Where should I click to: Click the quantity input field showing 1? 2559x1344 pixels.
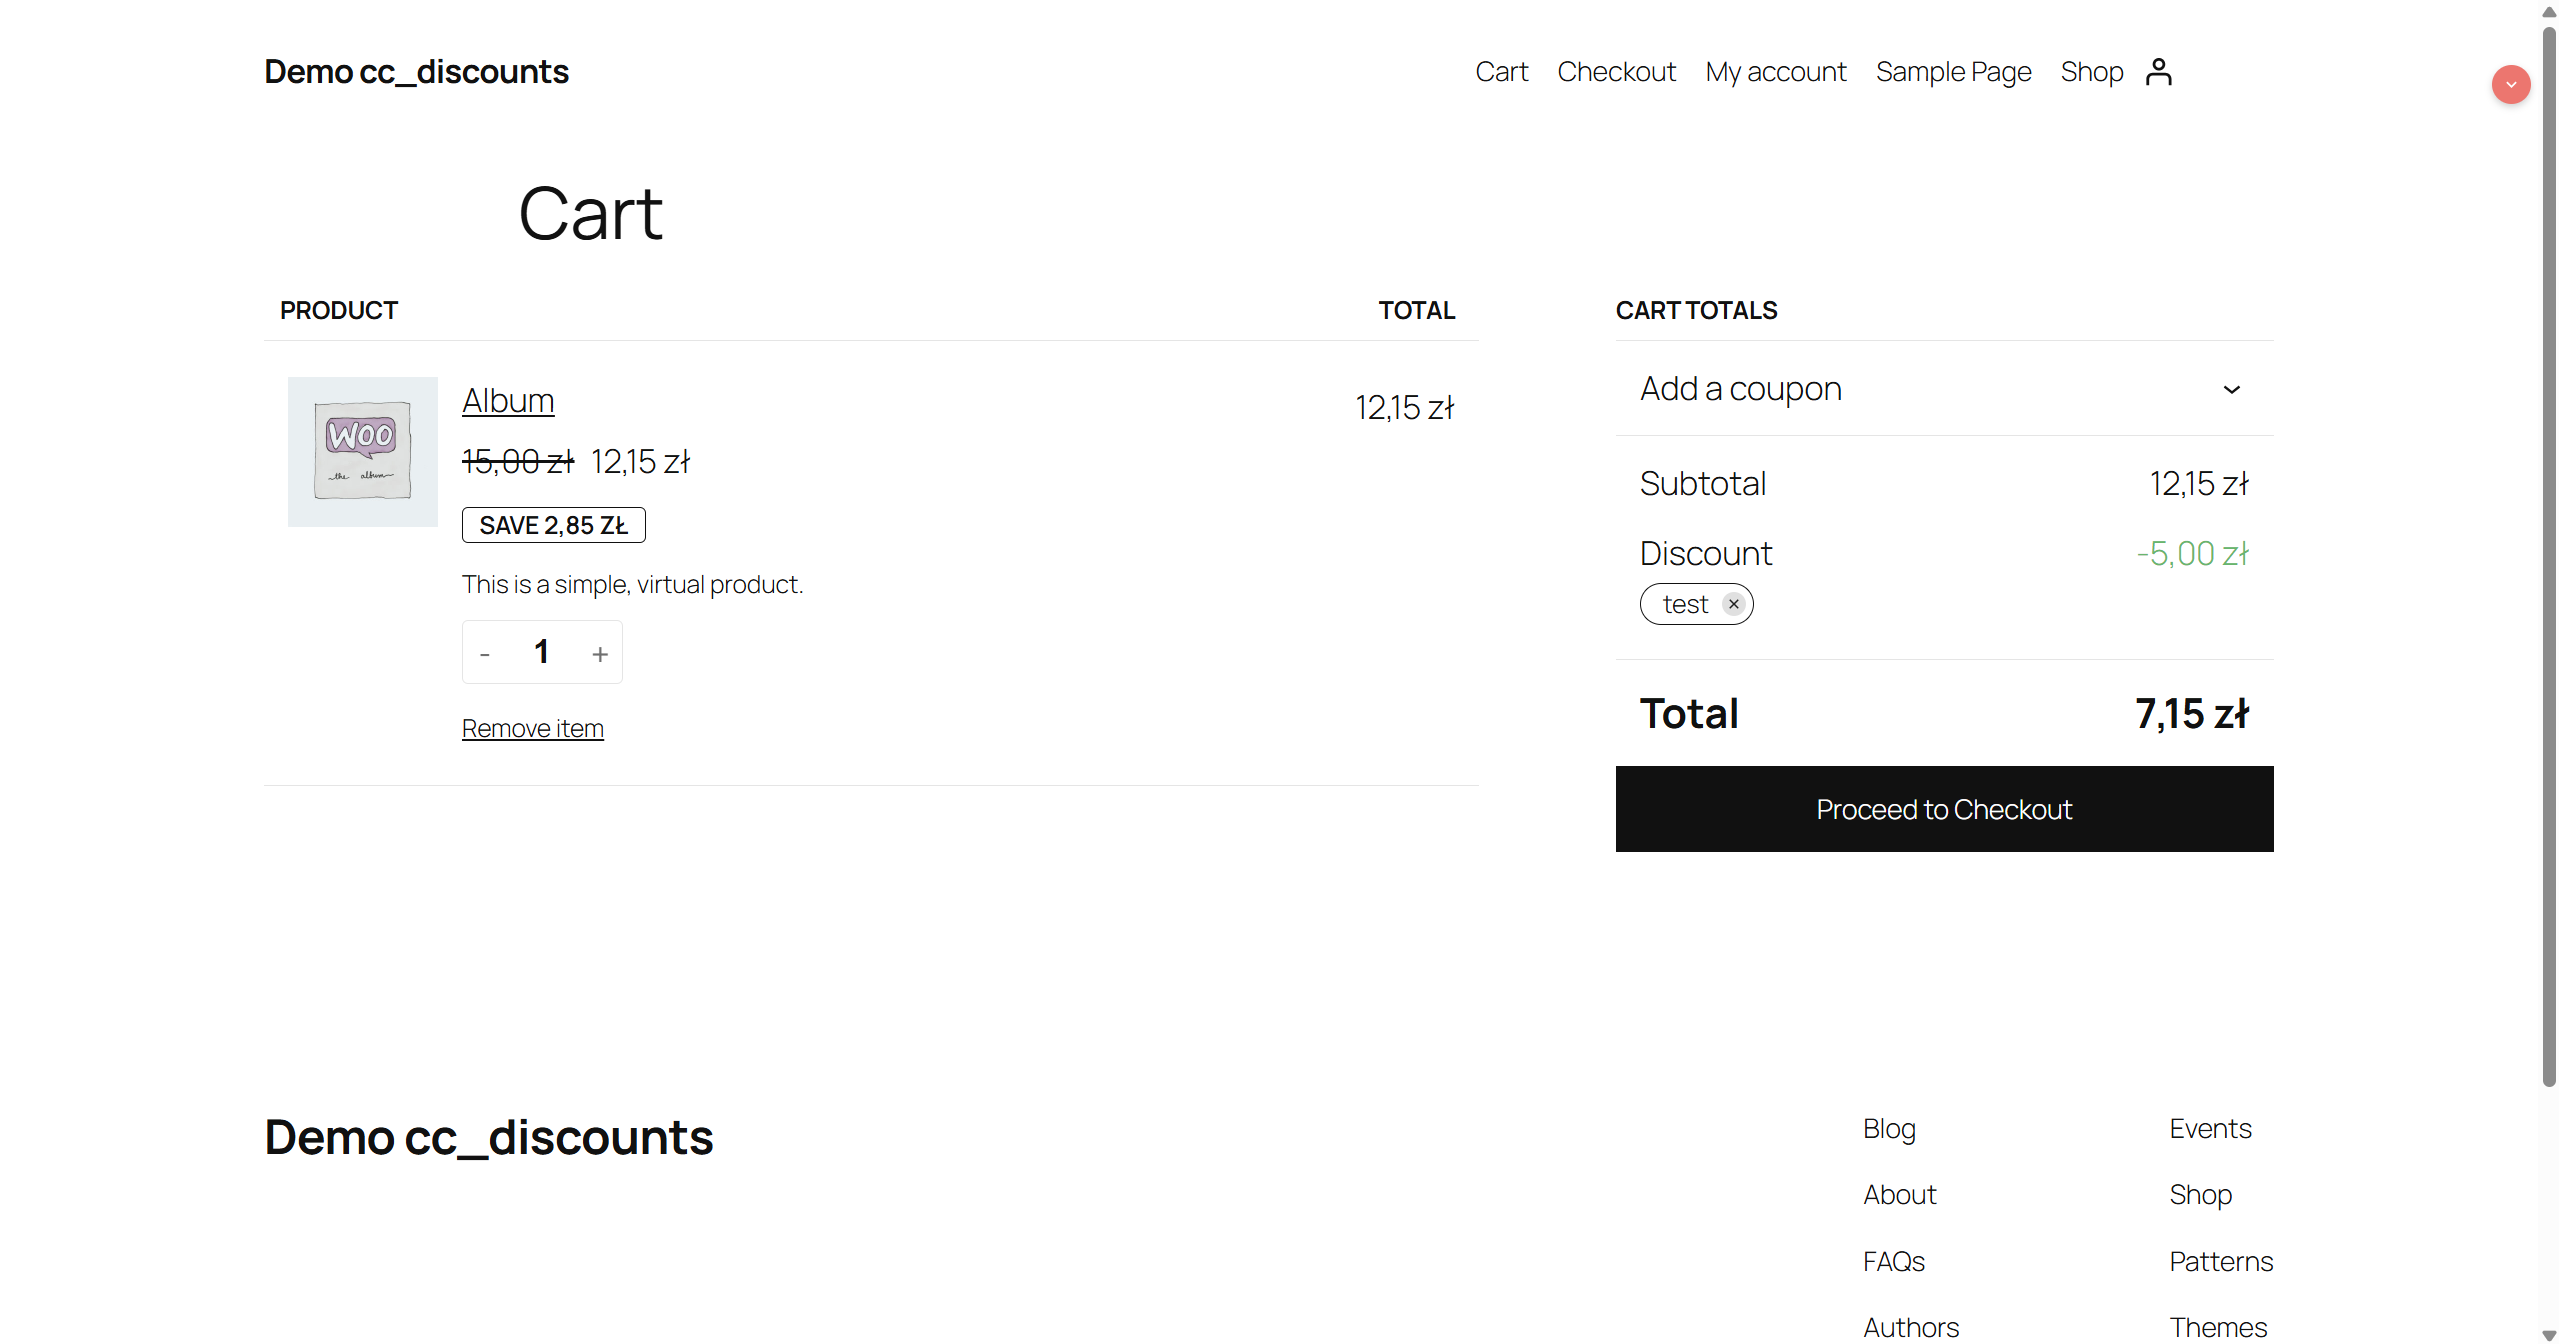542,652
